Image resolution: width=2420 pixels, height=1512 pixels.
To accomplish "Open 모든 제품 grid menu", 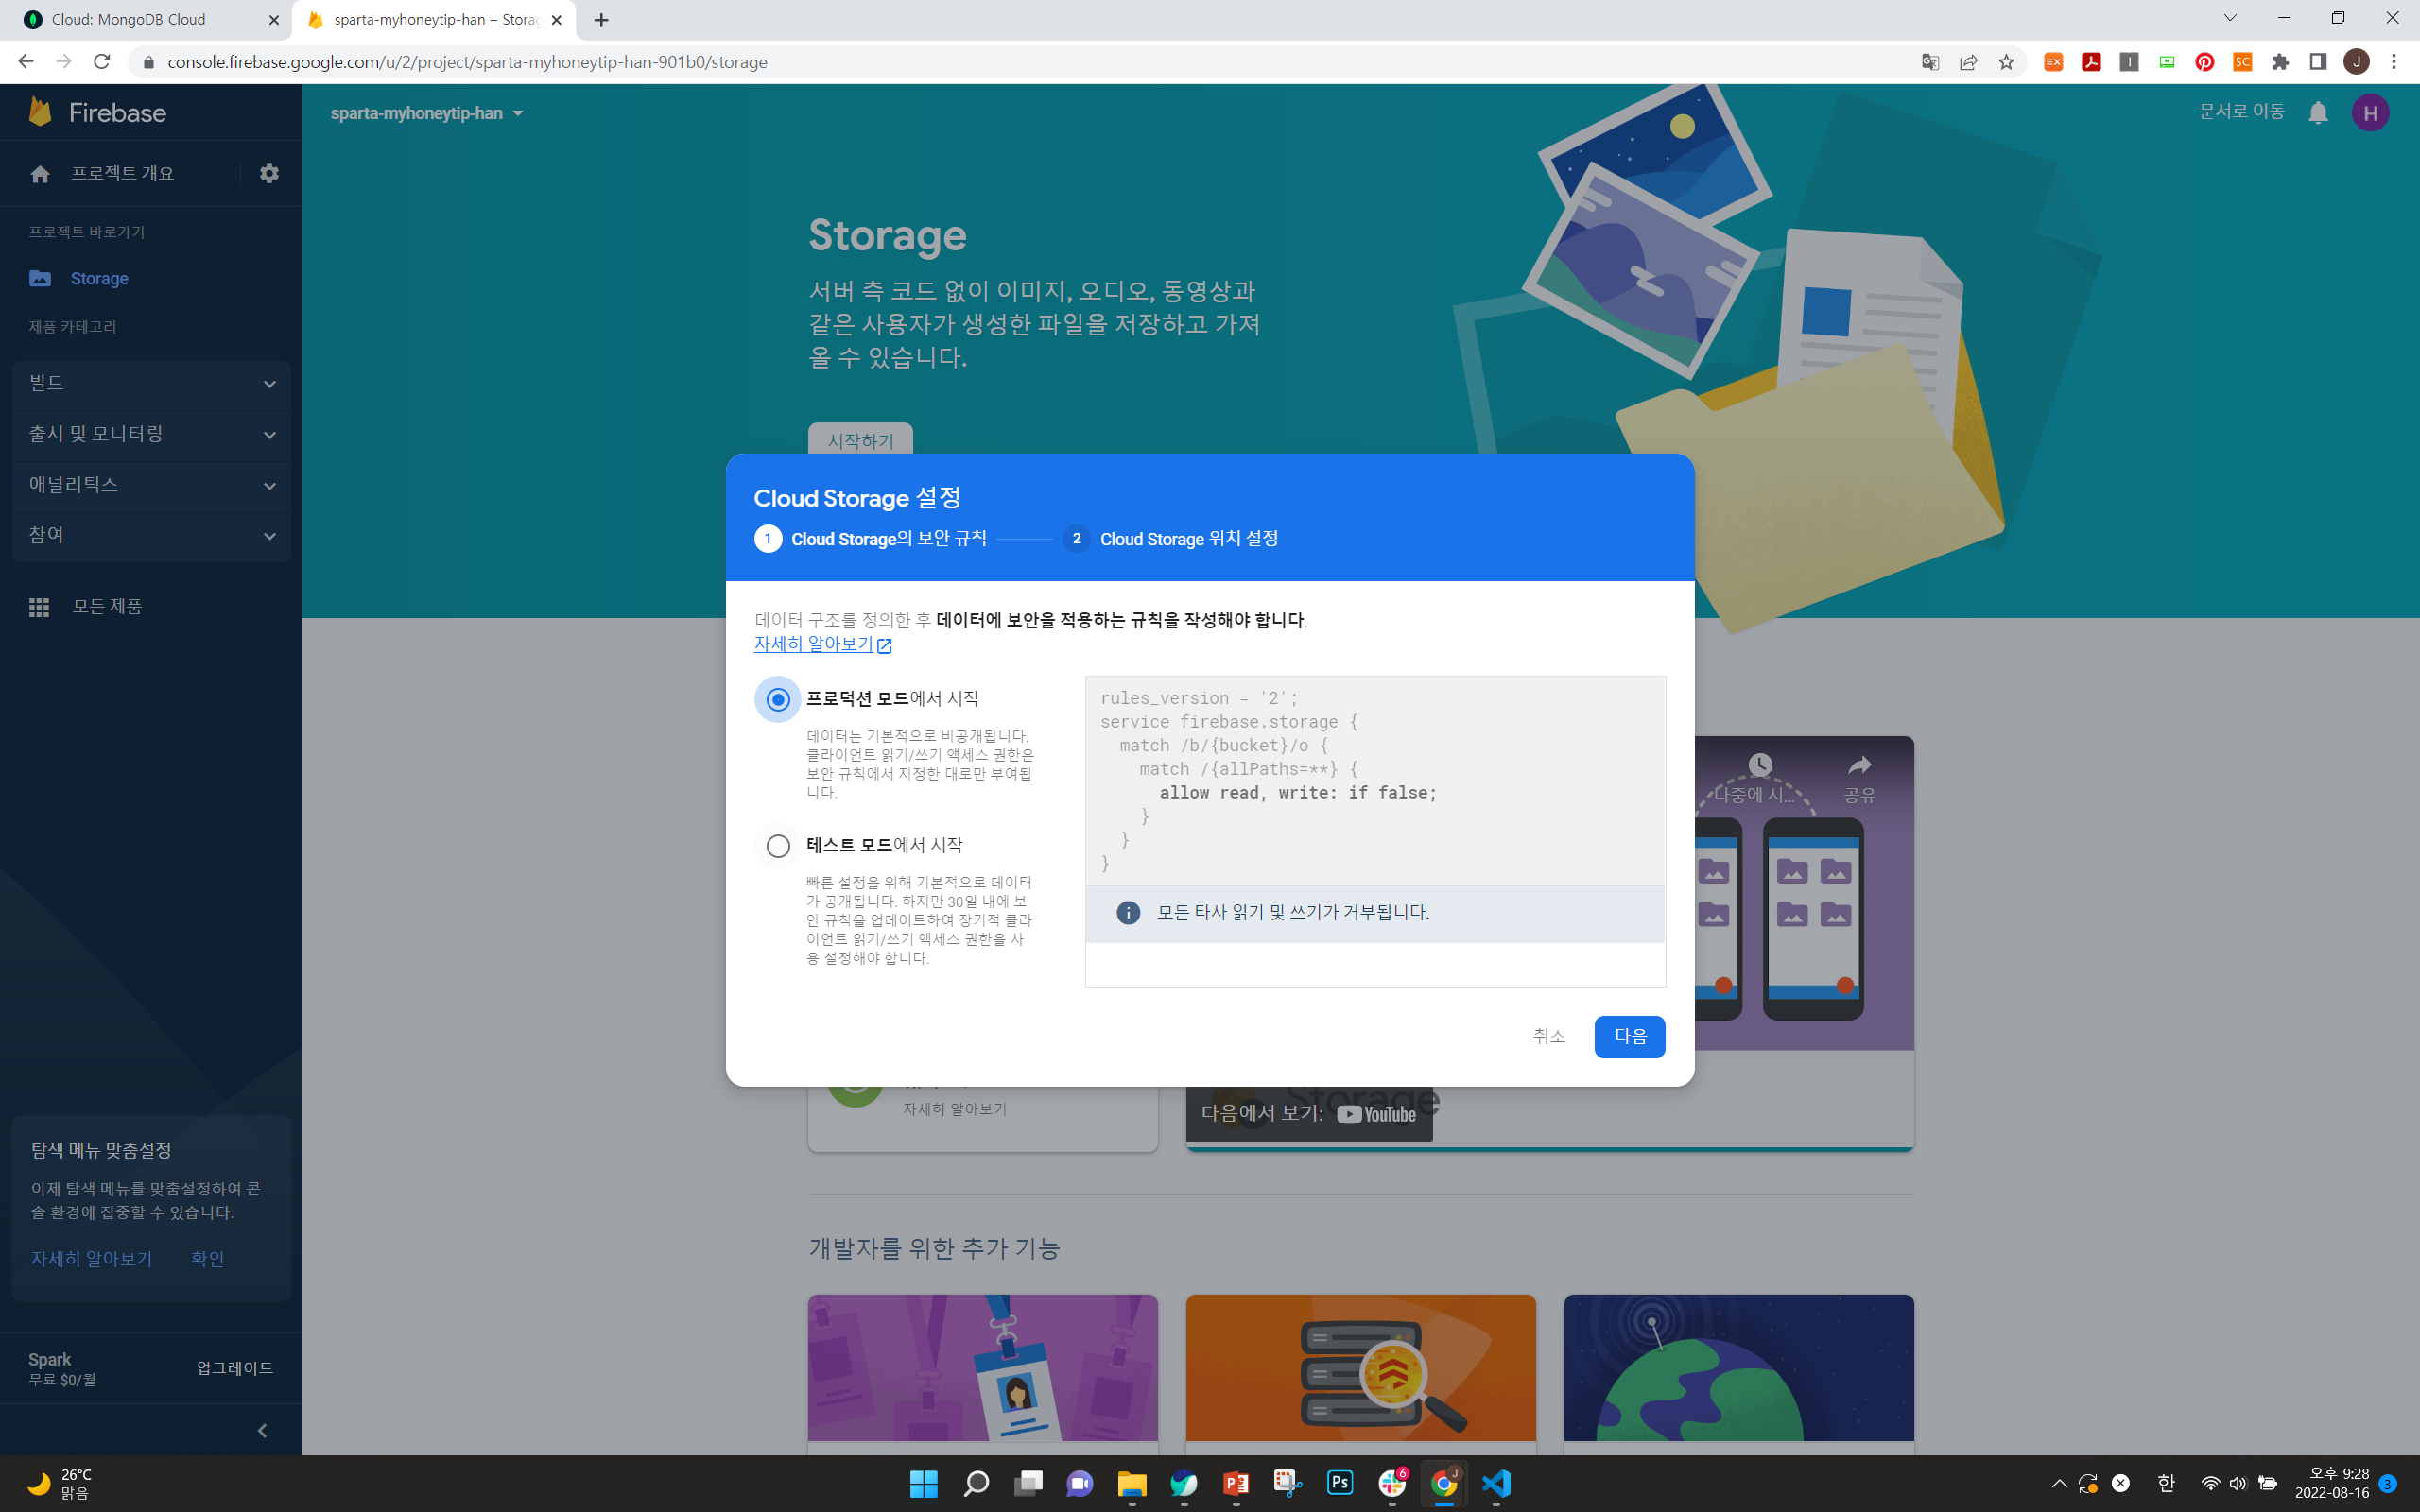I will coord(86,606).
